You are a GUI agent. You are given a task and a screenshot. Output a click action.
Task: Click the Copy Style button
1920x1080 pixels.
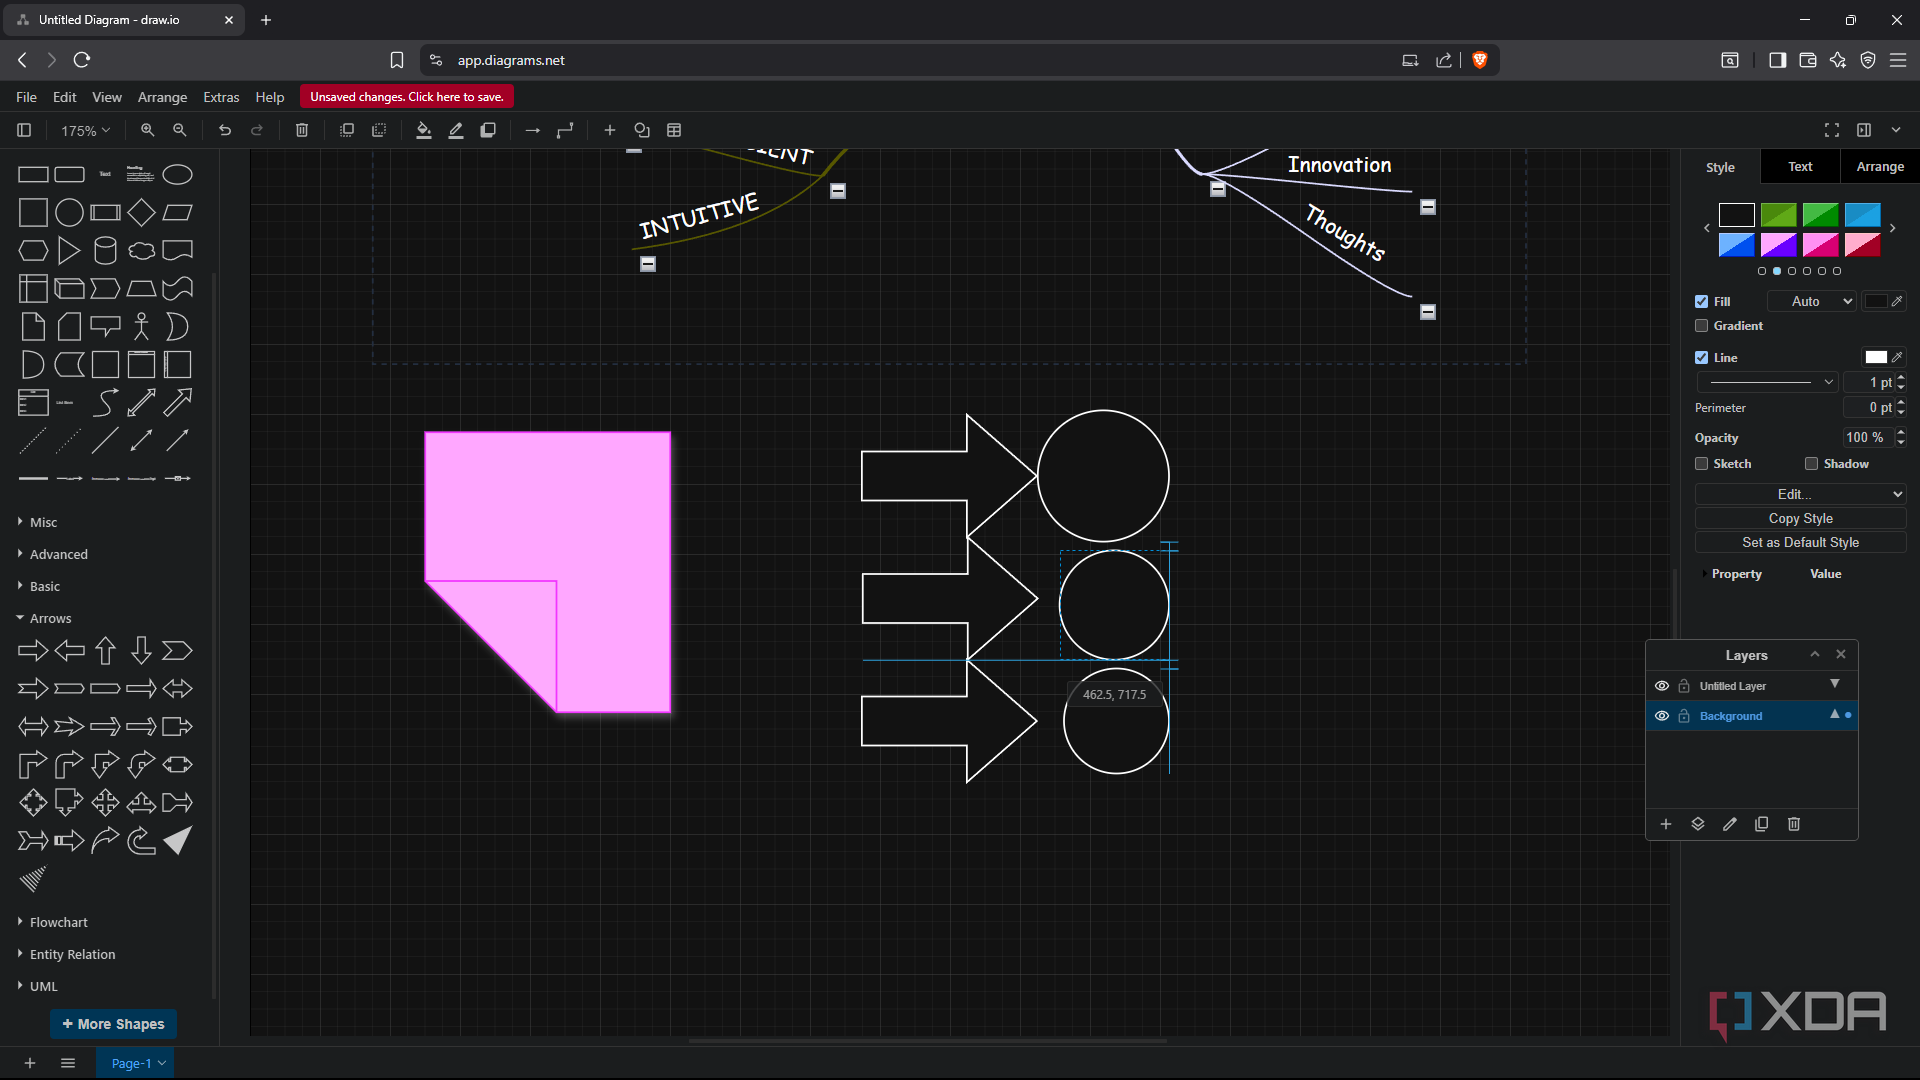(x=1800, y=518)
